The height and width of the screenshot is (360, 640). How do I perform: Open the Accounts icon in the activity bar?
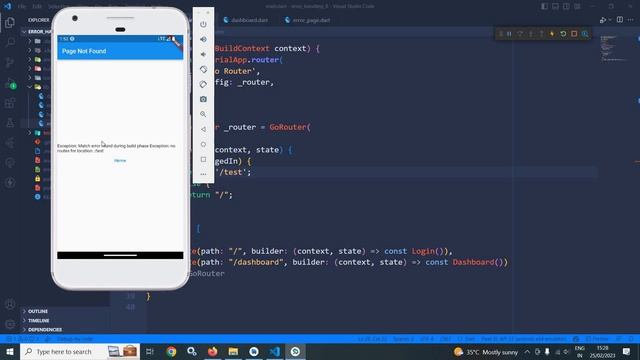point(10,304)
